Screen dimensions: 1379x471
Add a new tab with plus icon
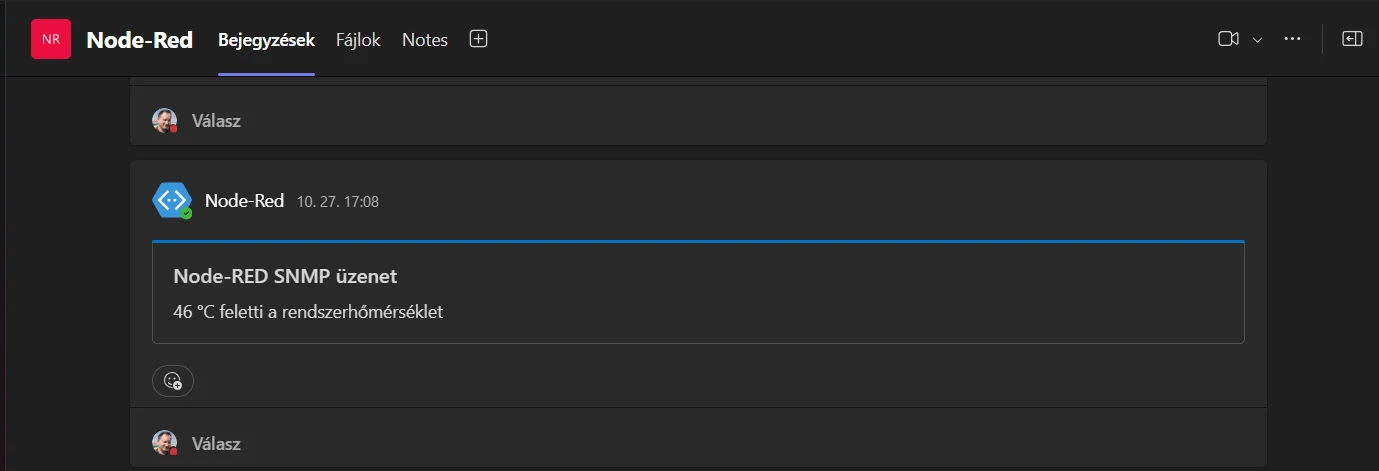click(478, 39)
